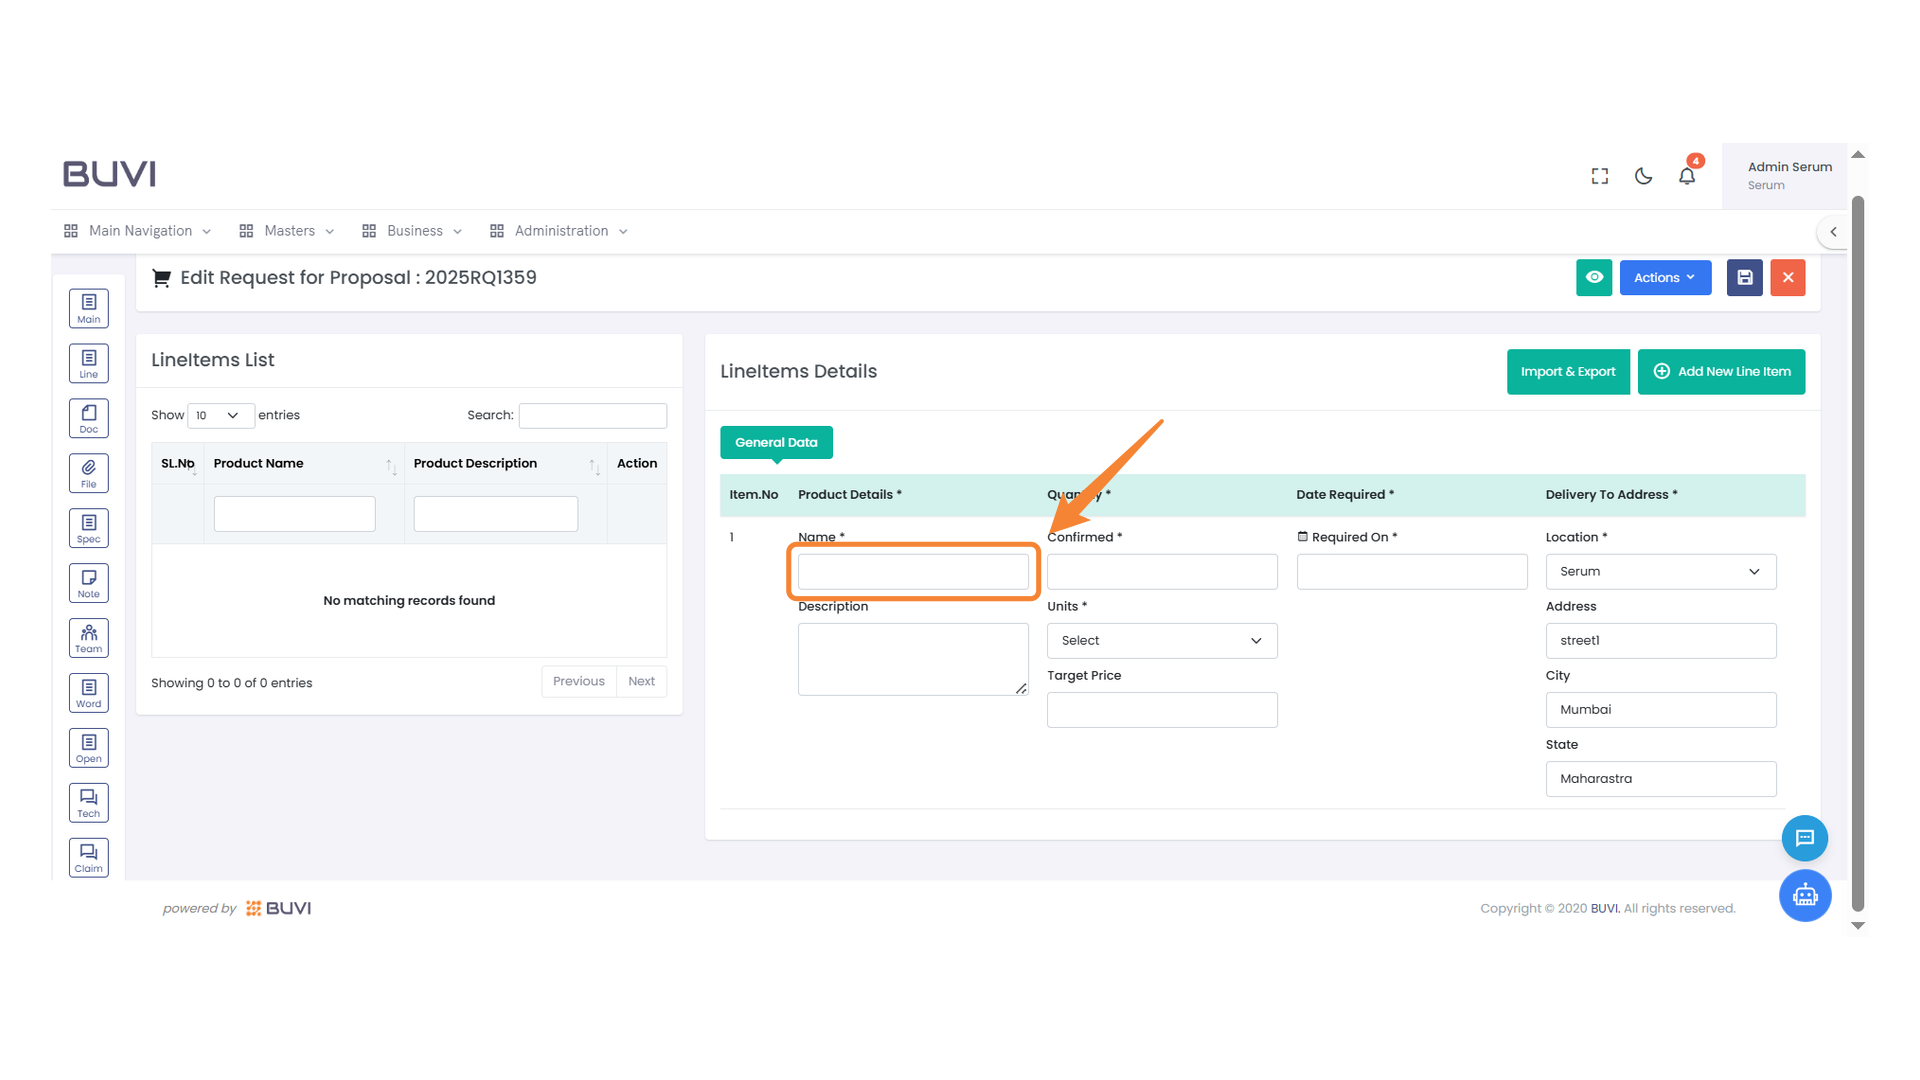Open the Units Select dropdown

[x=1161, y=640]
